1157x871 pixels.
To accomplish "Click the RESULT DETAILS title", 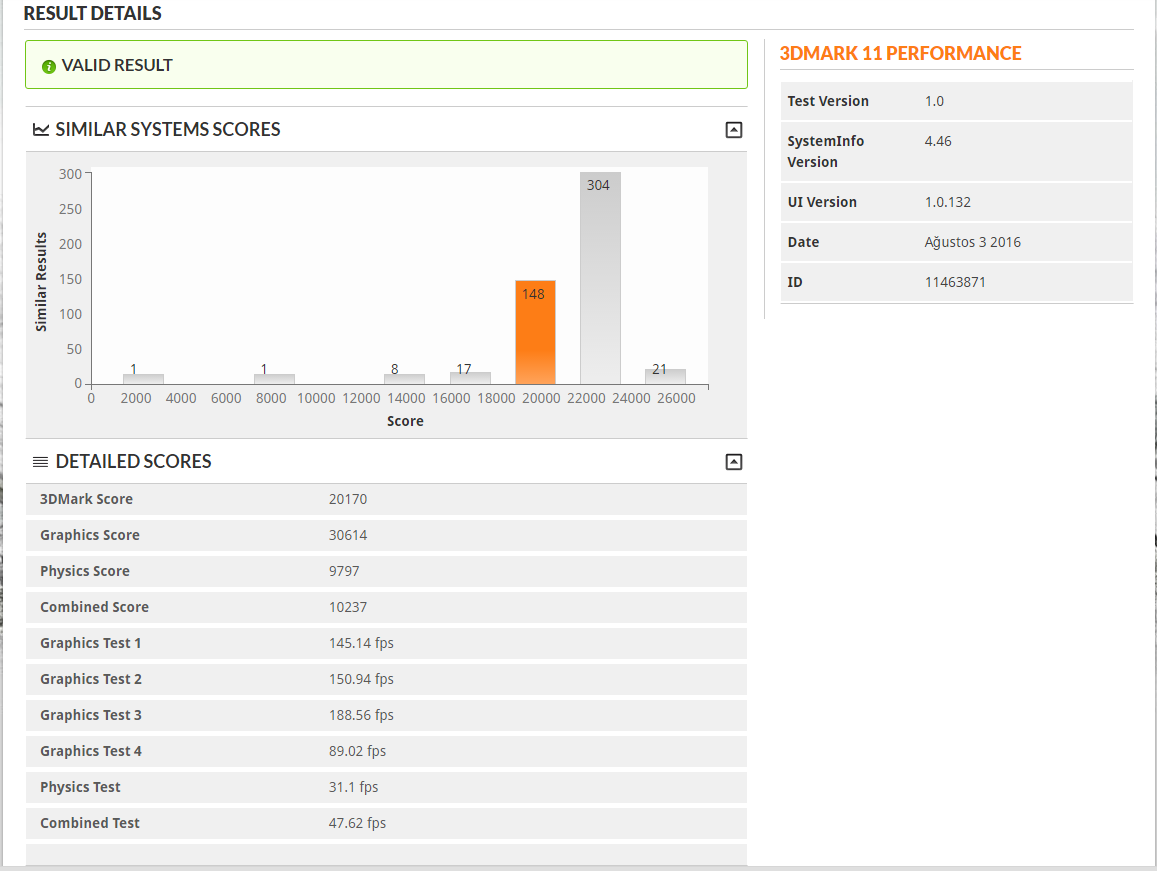I will (x=92, y=13).
